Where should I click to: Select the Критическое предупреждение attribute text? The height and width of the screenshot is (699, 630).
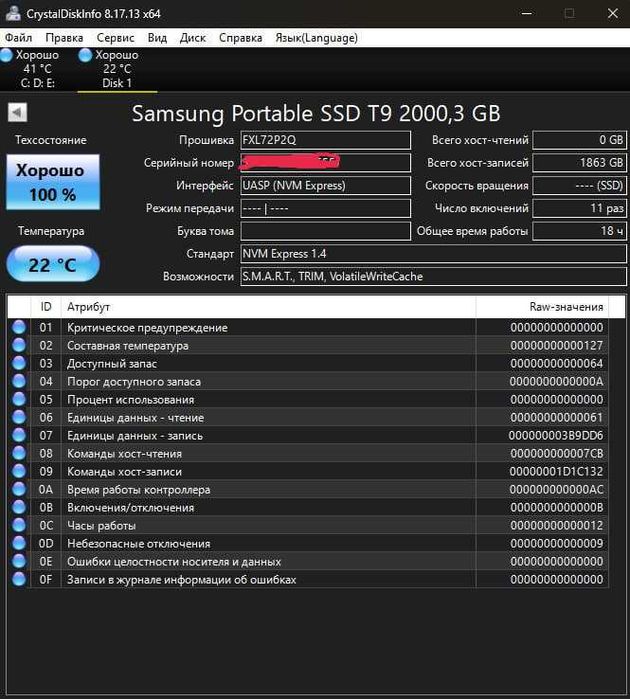[x=147, y=328]
